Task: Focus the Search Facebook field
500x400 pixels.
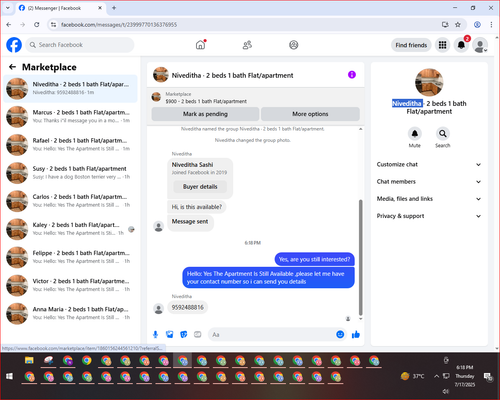Action: coord(80,45)
